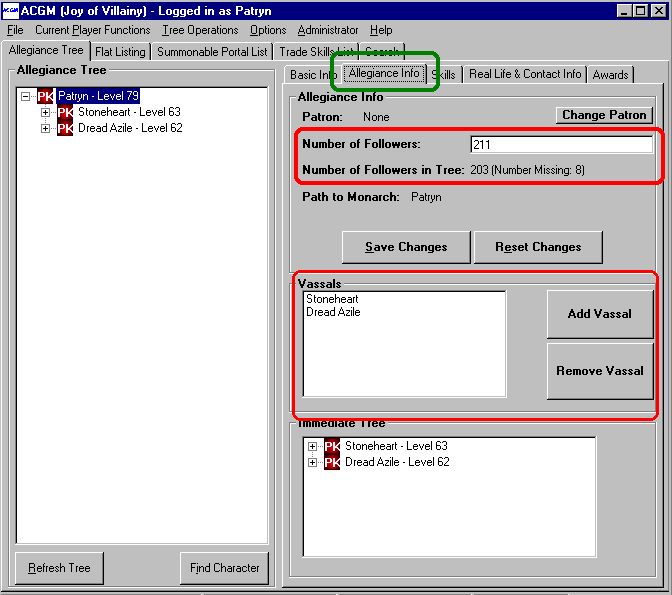Open the Tree Operations menu
Viewport: 672px width, 595px height.
point(200,30)
